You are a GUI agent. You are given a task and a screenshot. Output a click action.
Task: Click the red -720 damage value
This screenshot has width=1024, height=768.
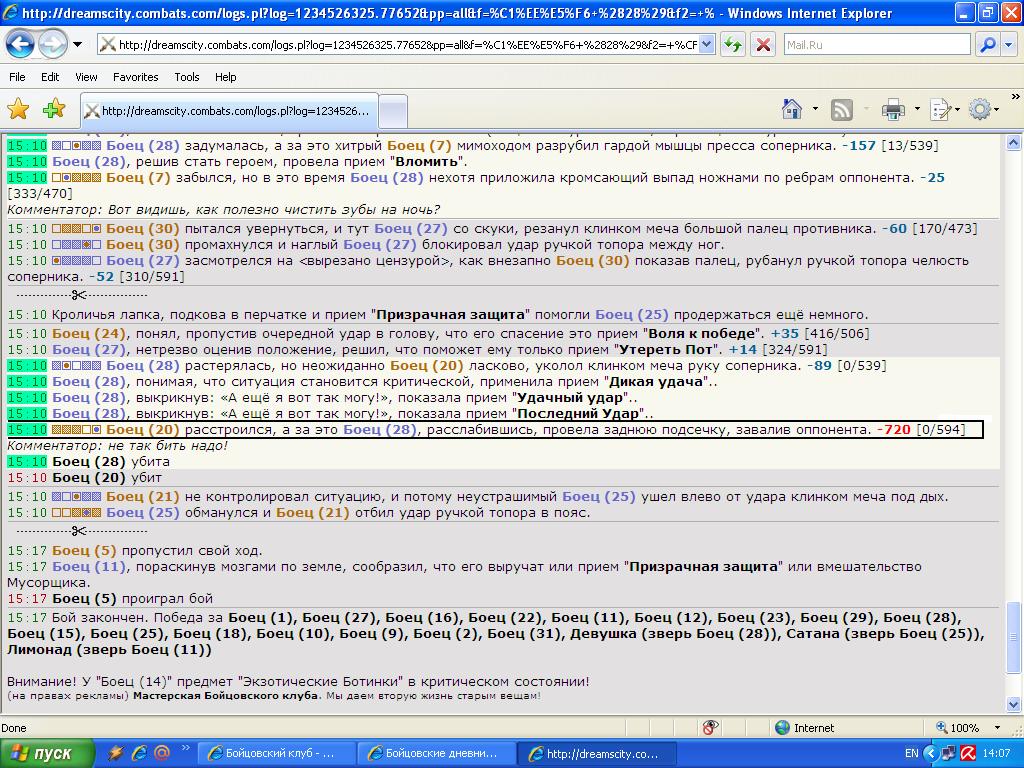pos(893,430)
